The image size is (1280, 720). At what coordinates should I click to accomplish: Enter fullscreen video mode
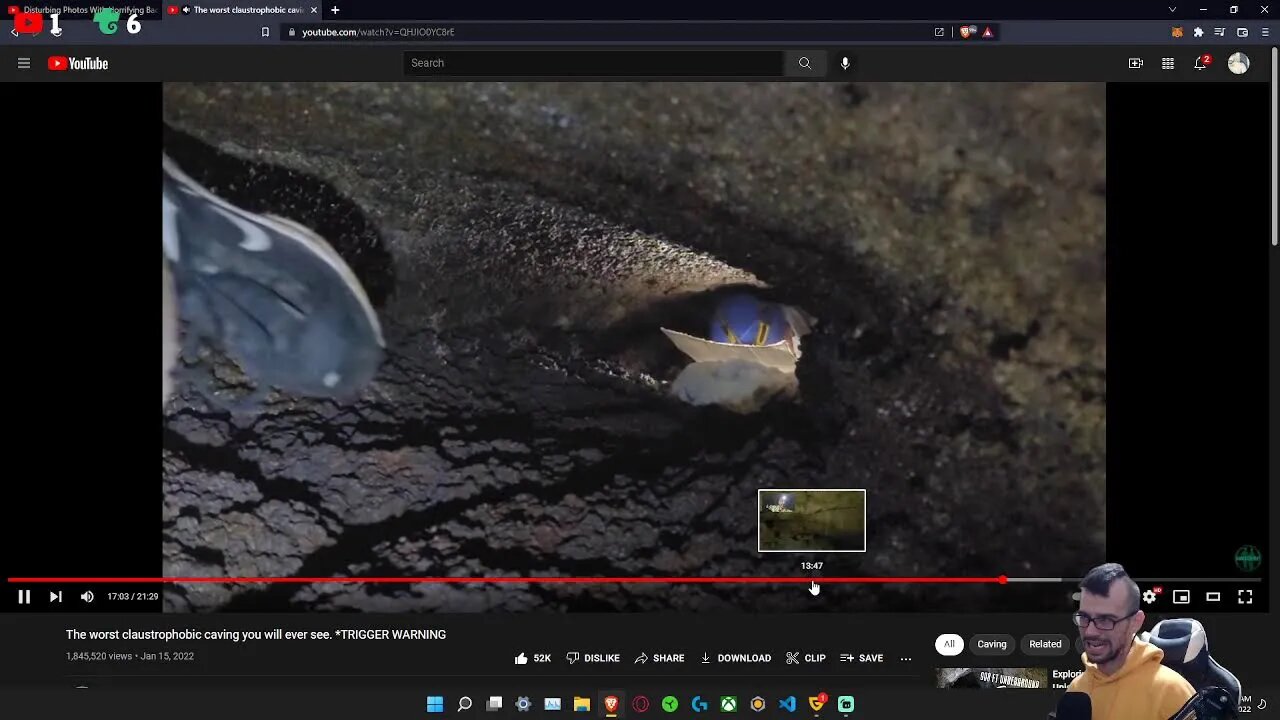click(1245, 597)
